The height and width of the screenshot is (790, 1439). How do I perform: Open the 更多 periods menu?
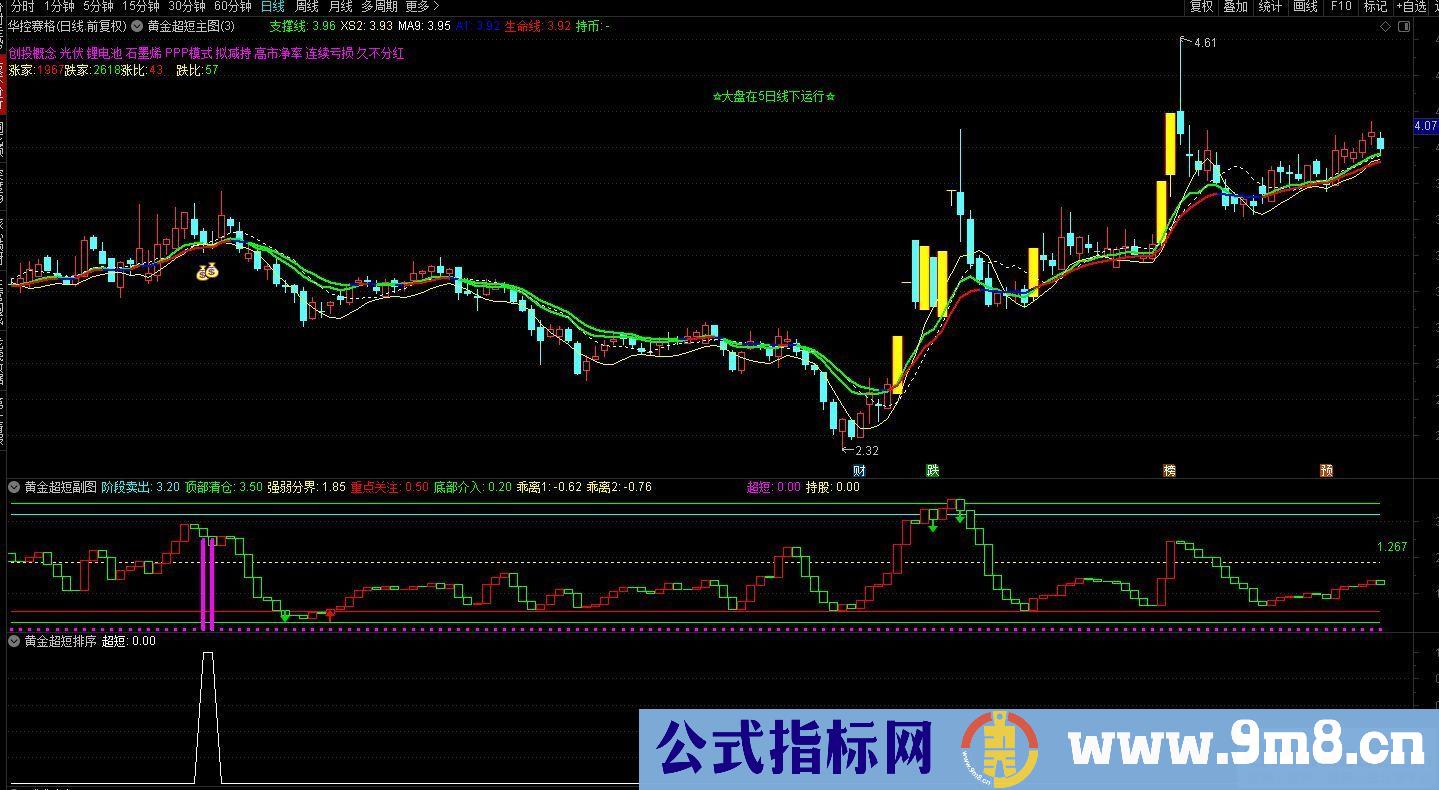click(422, 7)
